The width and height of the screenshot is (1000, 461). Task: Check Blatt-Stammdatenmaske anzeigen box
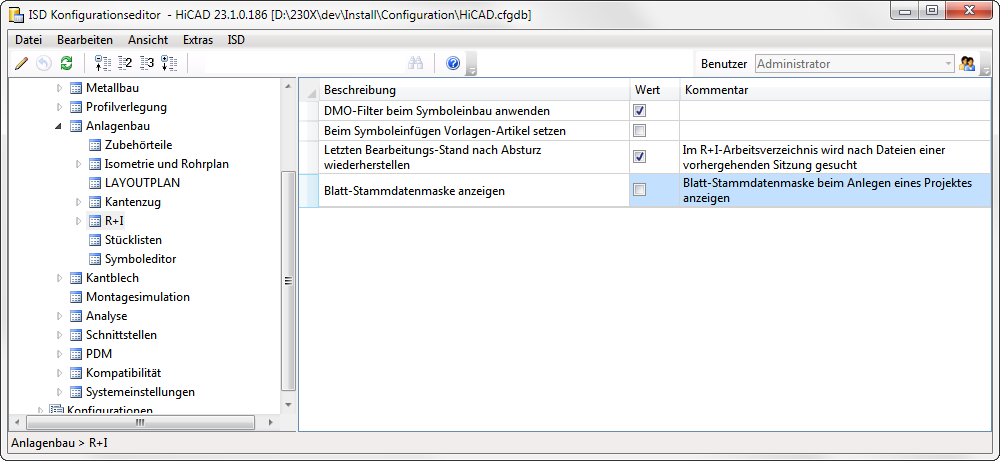639,190
